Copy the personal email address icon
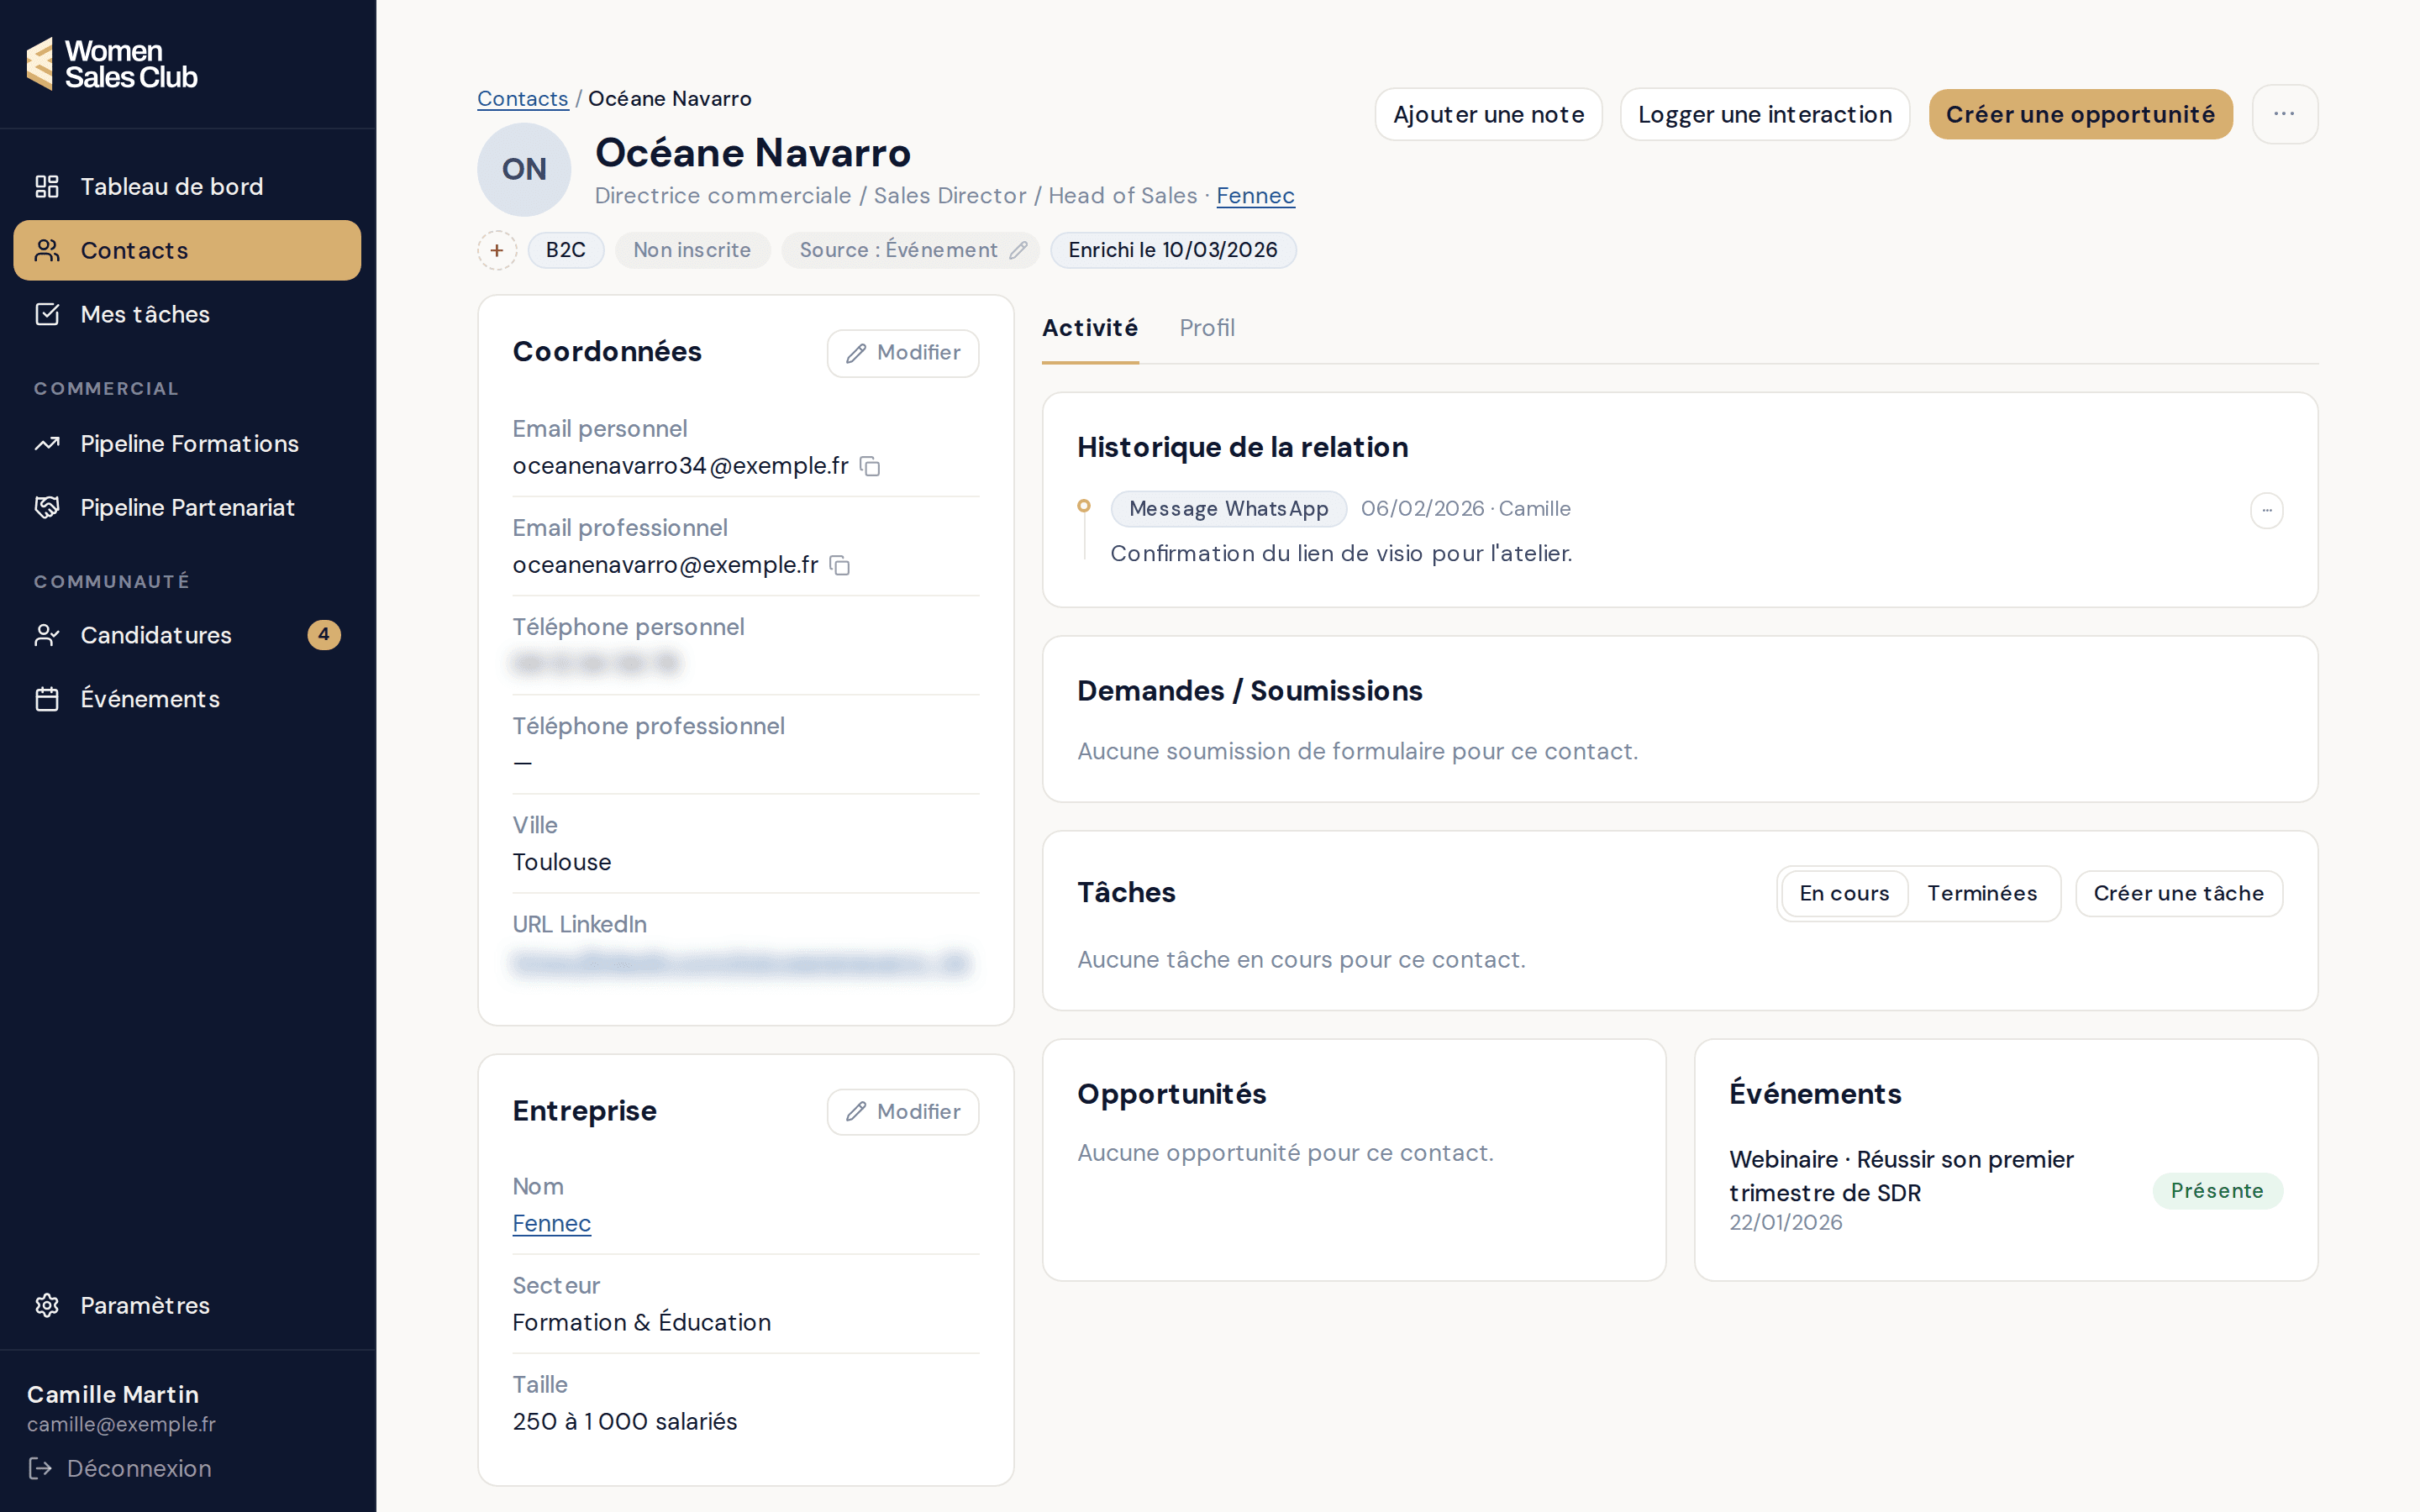Image resolution: width=2420 pixels, height=1512 pixels. [x=870, y=467]
